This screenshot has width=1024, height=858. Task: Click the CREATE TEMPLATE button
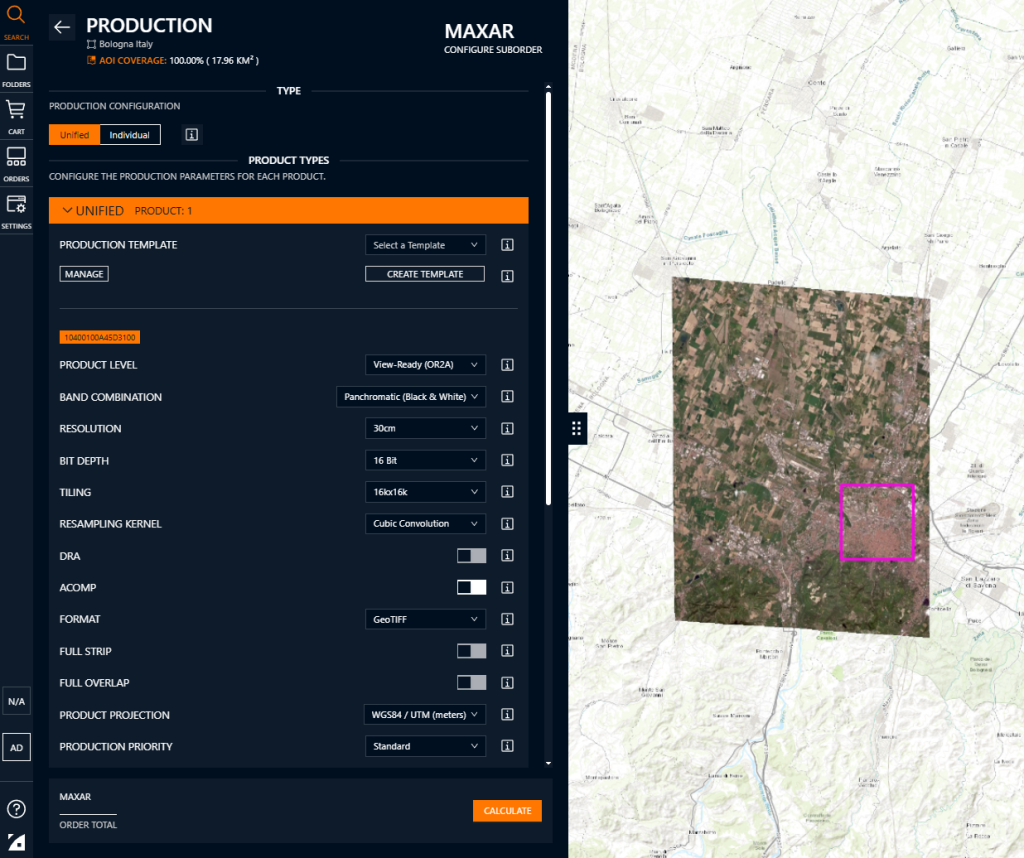425,274
